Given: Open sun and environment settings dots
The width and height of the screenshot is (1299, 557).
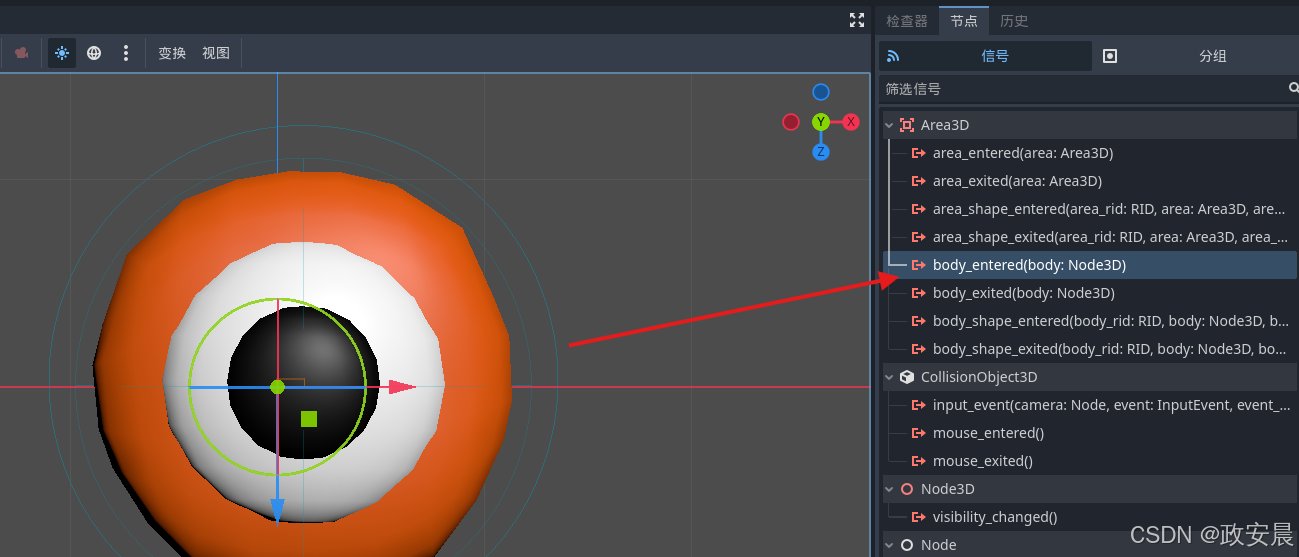Looking at the screenshot, I should point(125,53).
